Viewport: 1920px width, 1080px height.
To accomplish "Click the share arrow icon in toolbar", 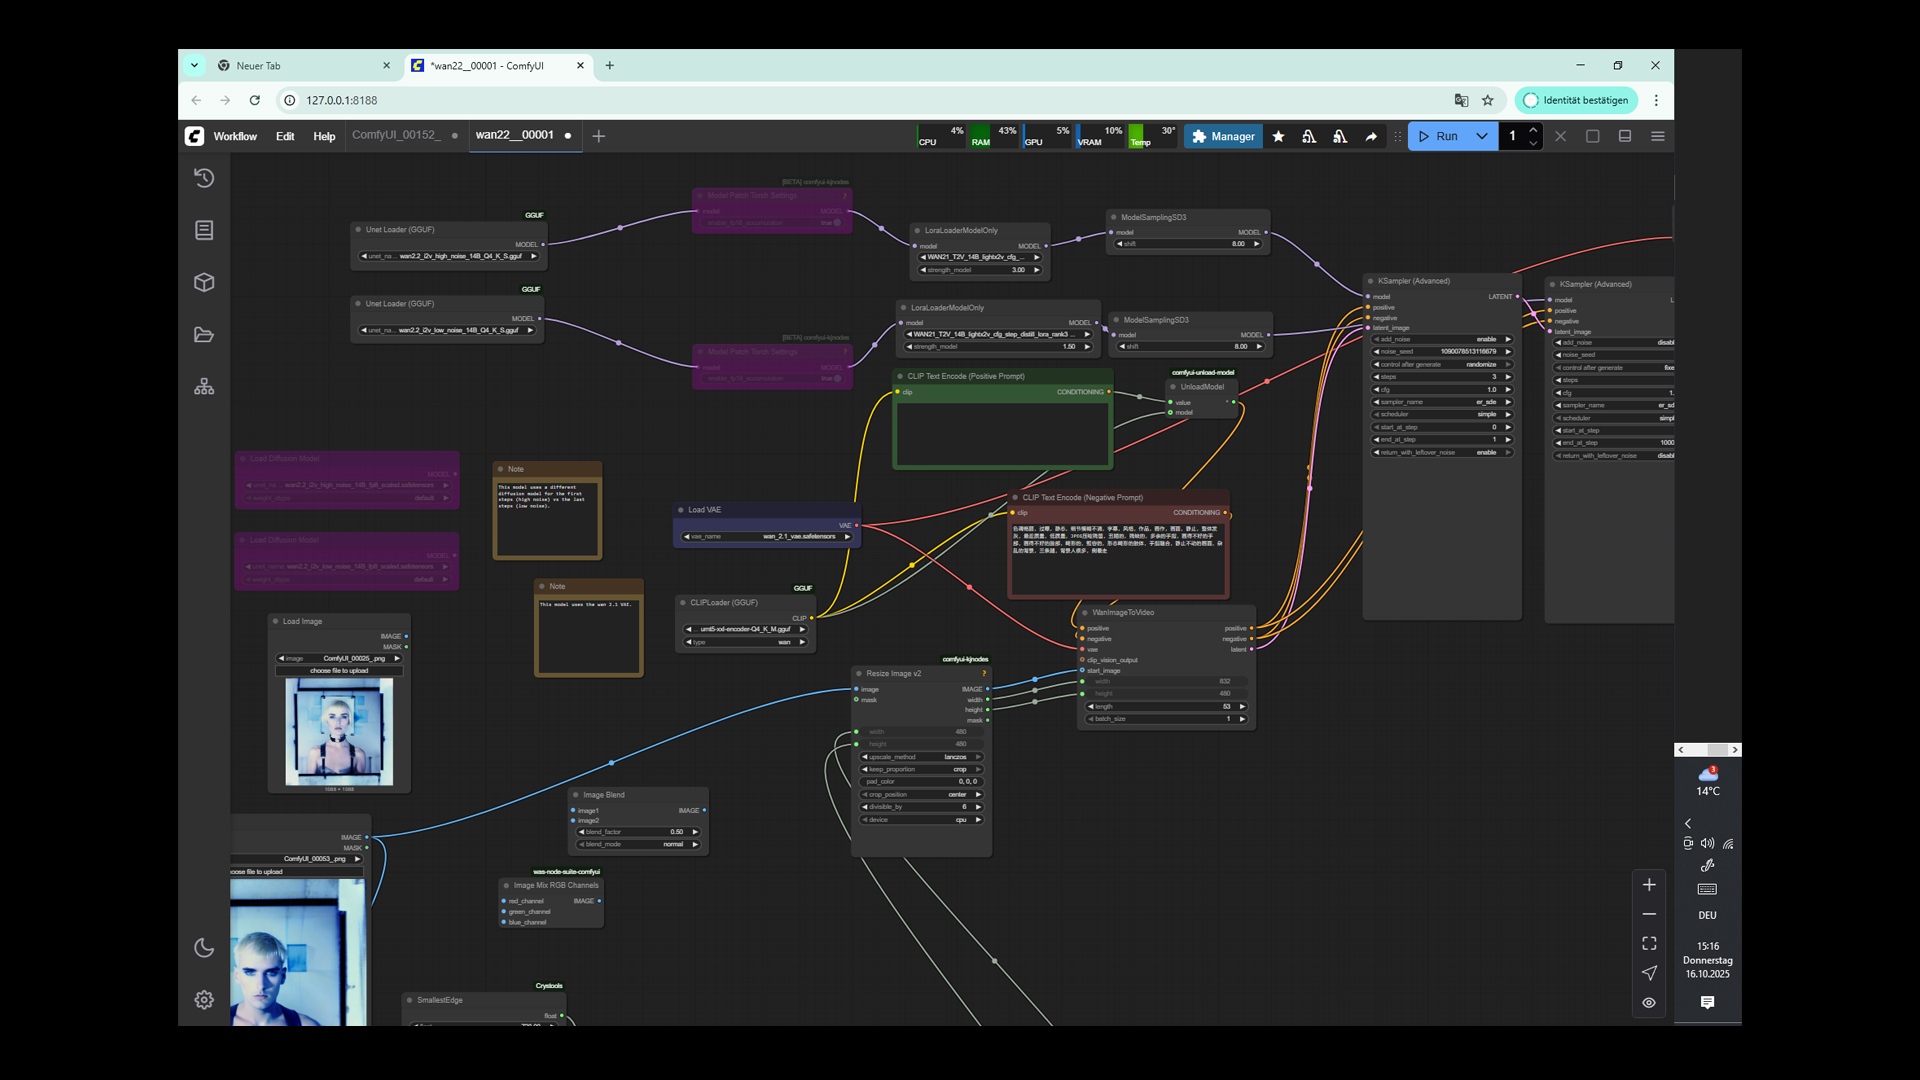I will [x=1371, y=136].
